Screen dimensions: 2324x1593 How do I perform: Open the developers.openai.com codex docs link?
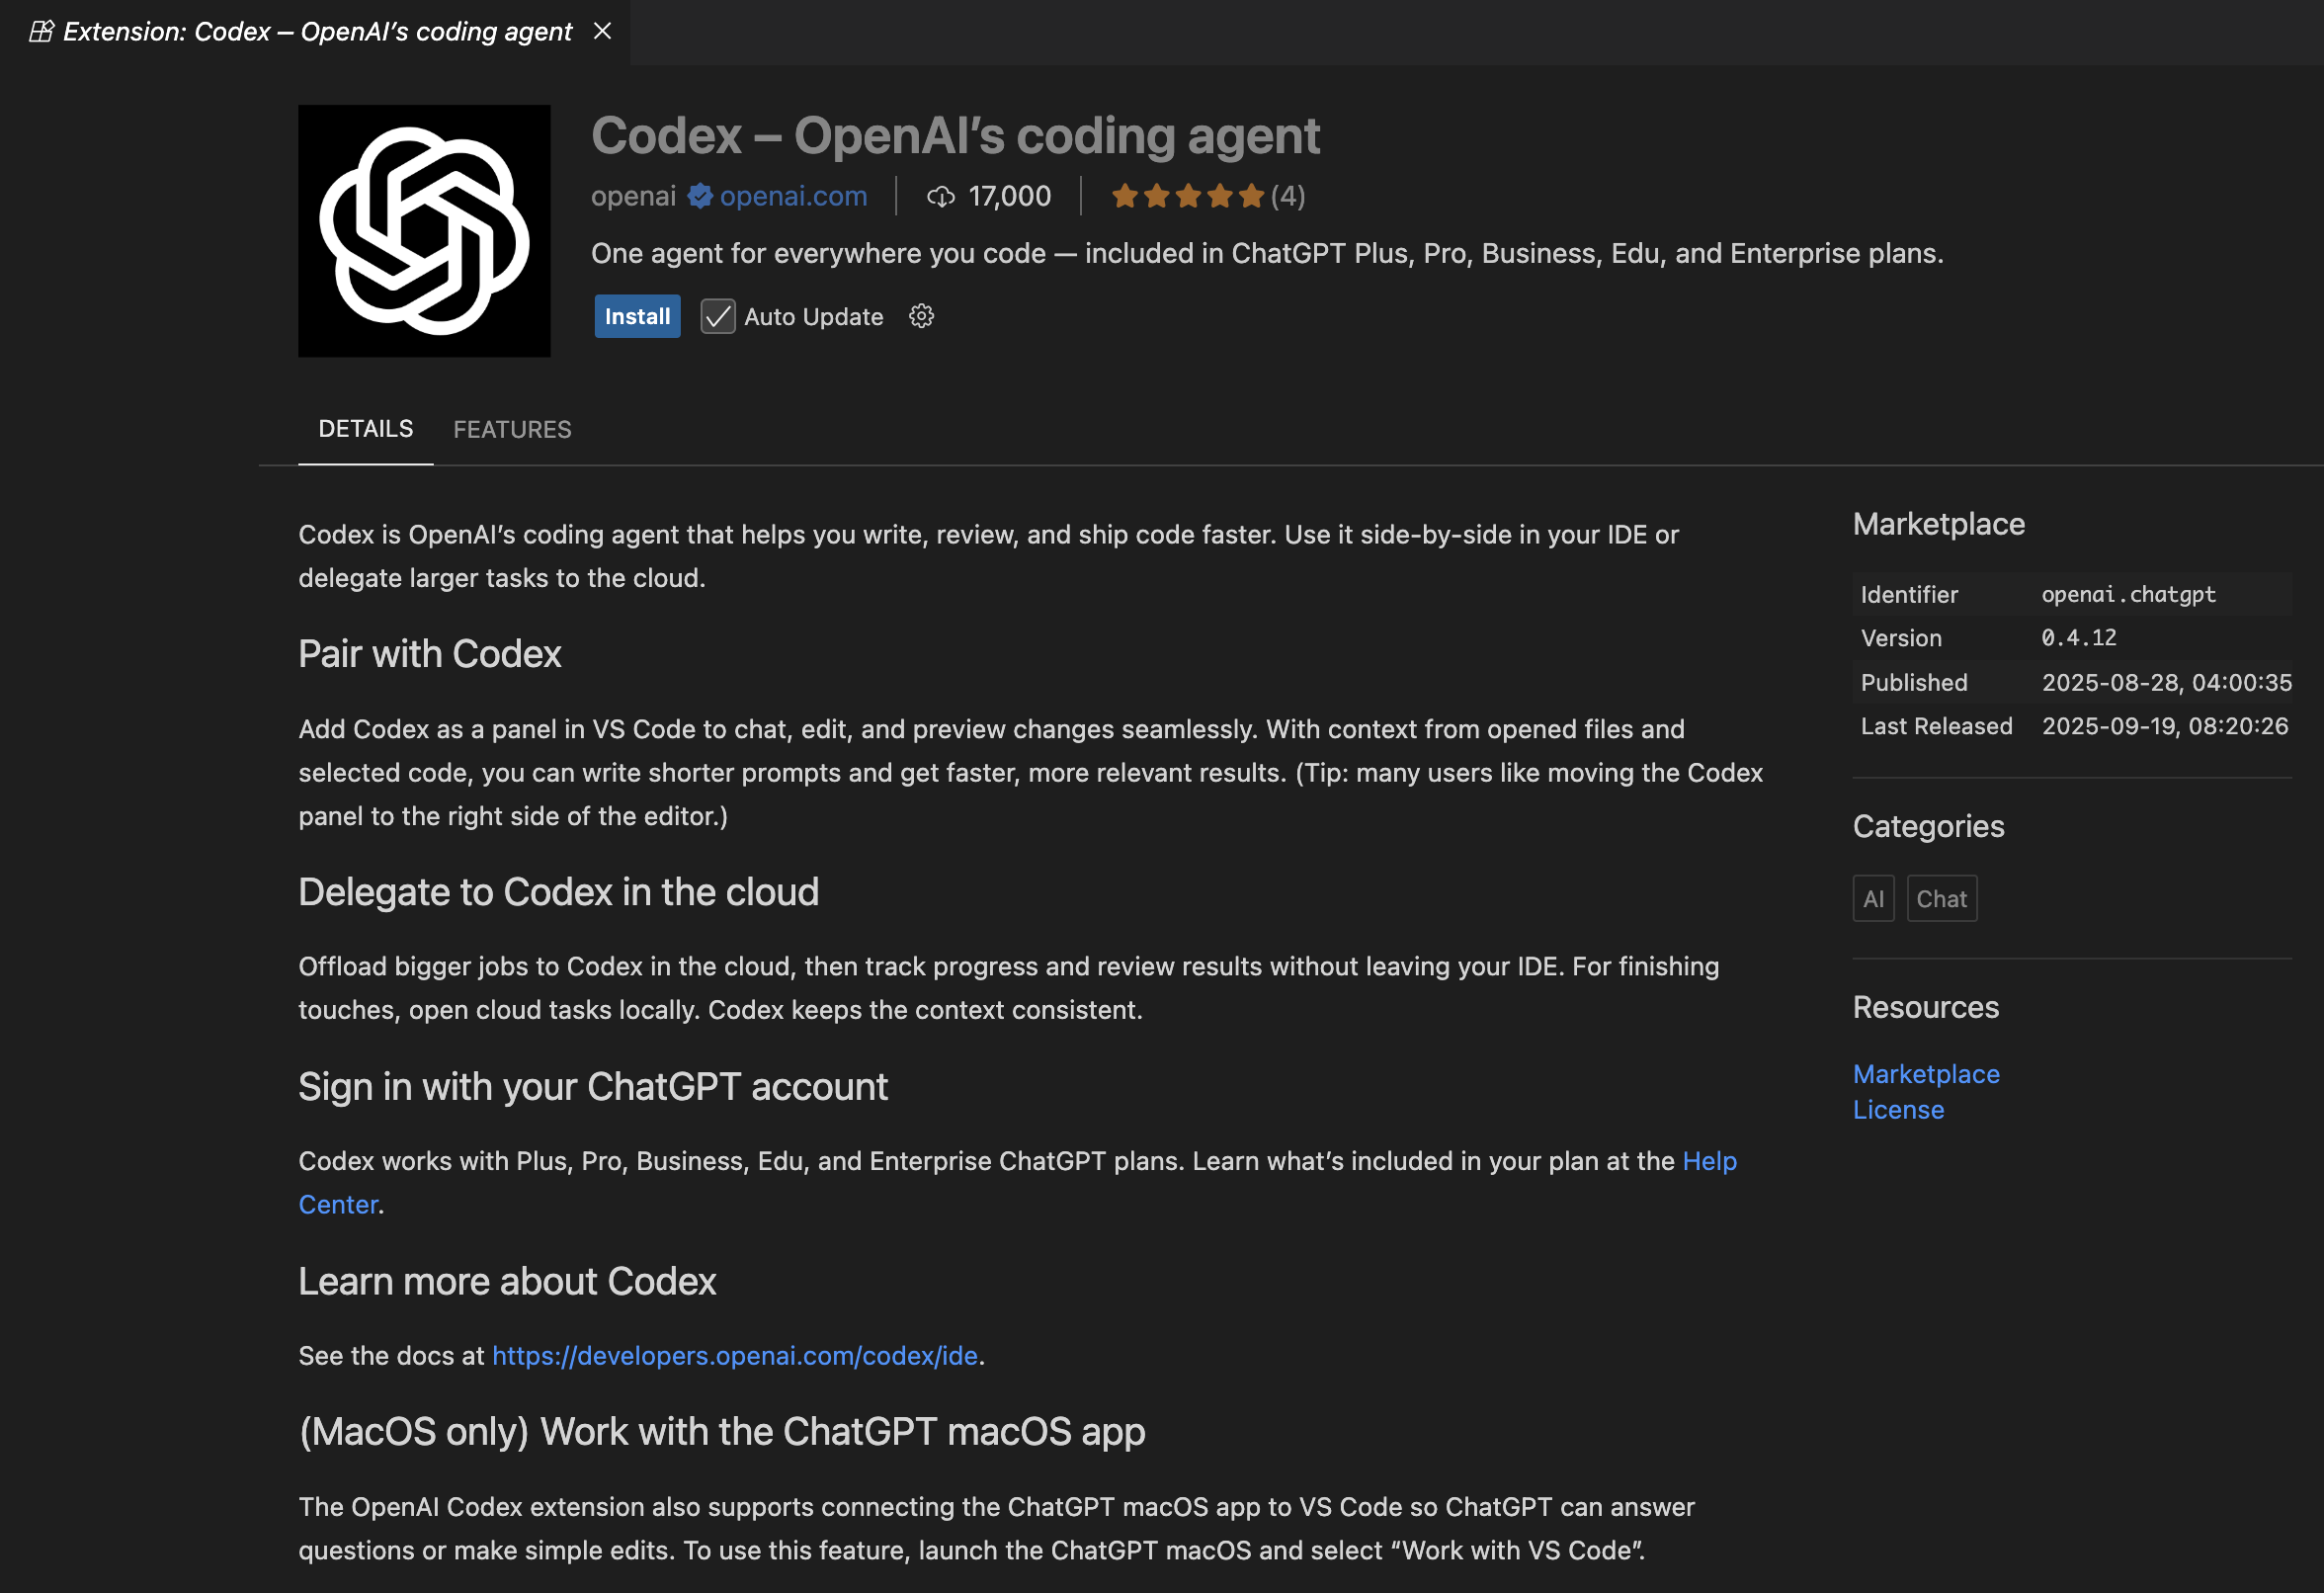pos(734,1355)
